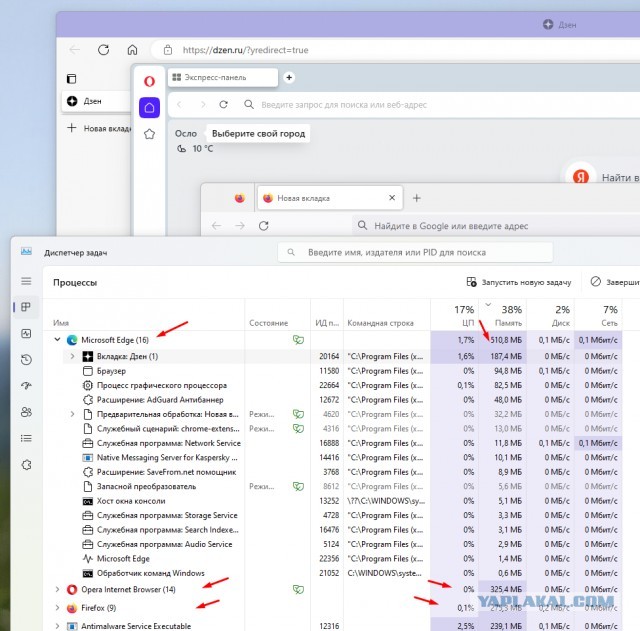Collapse the Microsoft Edge process group
The height and width of the screenshot is (631, 640).
click(58, 340)
